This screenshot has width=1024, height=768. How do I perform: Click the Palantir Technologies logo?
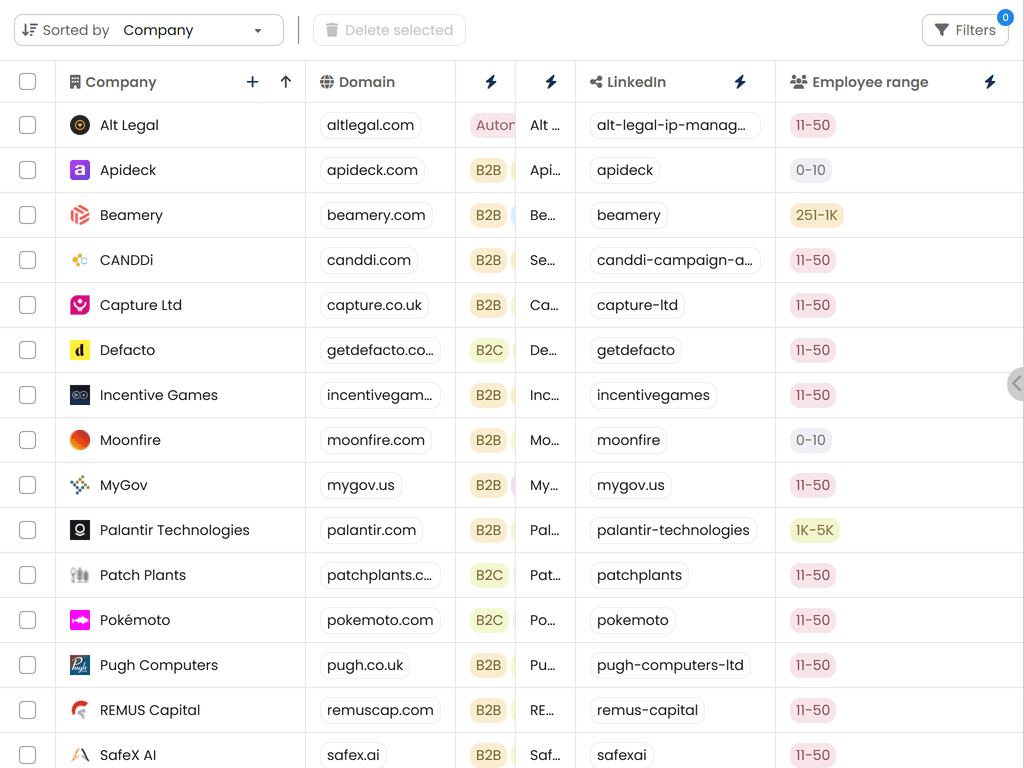click(x=80, y=530)
